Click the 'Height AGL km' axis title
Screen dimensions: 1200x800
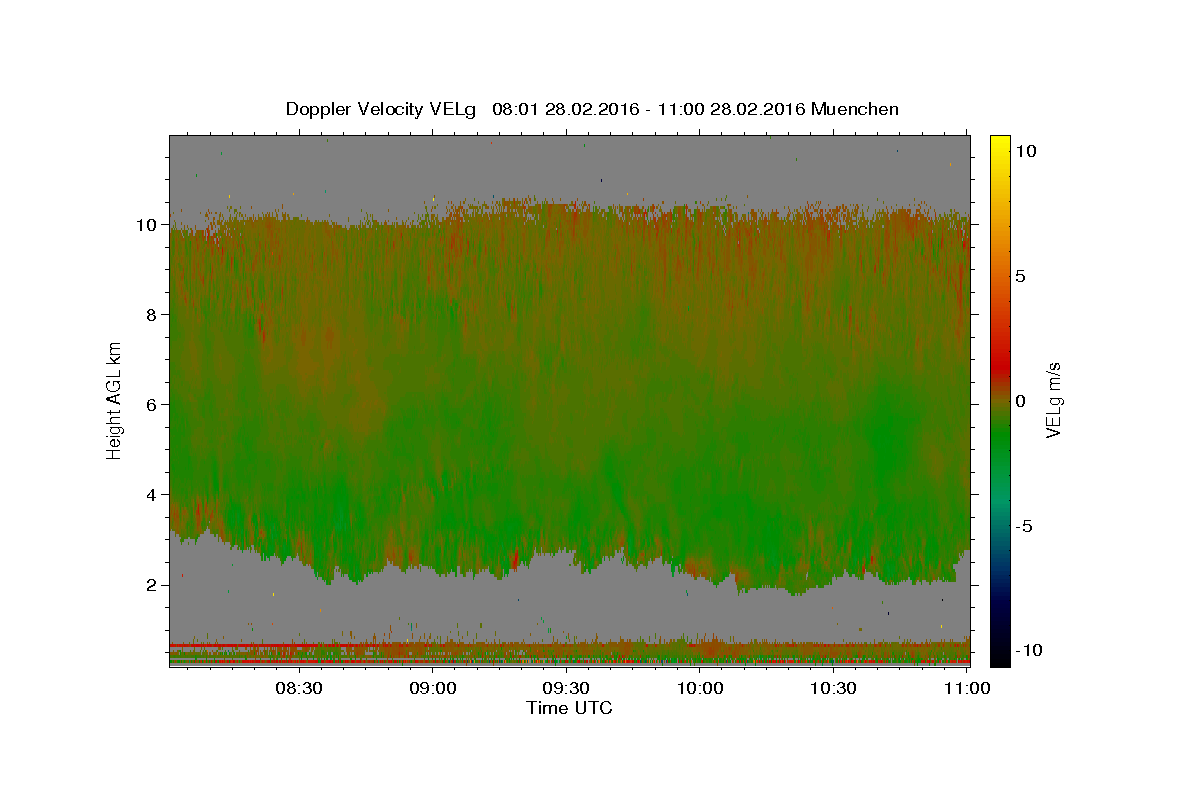(x=115, y=400)
